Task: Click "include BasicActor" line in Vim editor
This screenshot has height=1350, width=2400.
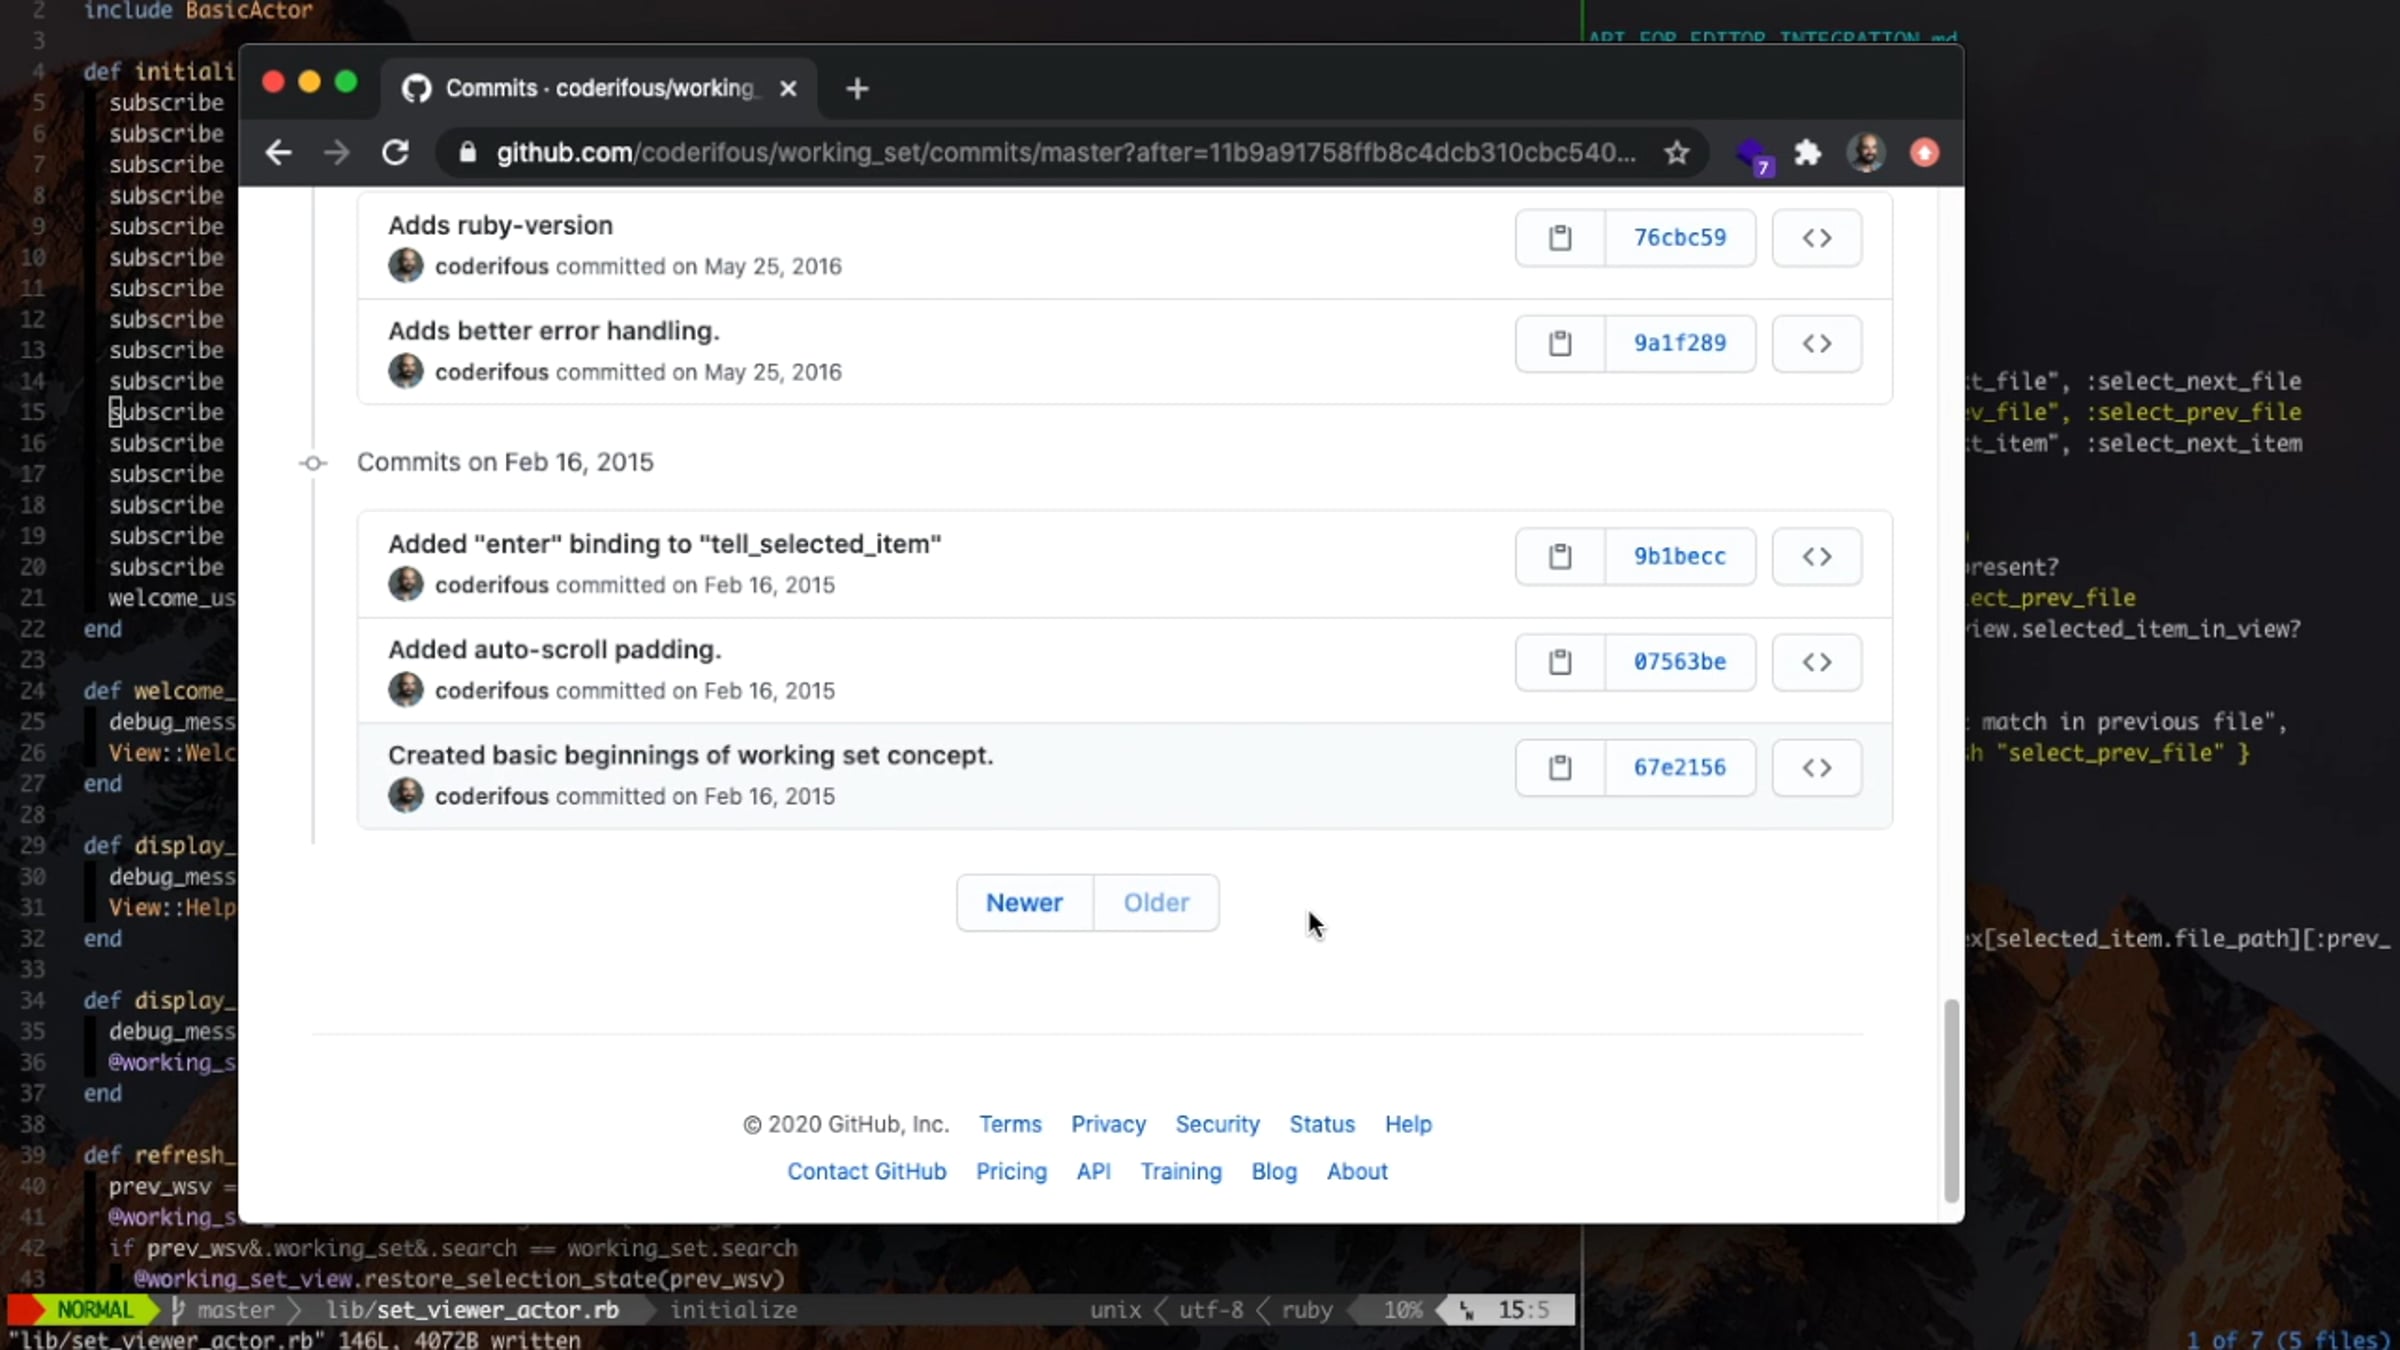Action: click(x=198, y=11)
